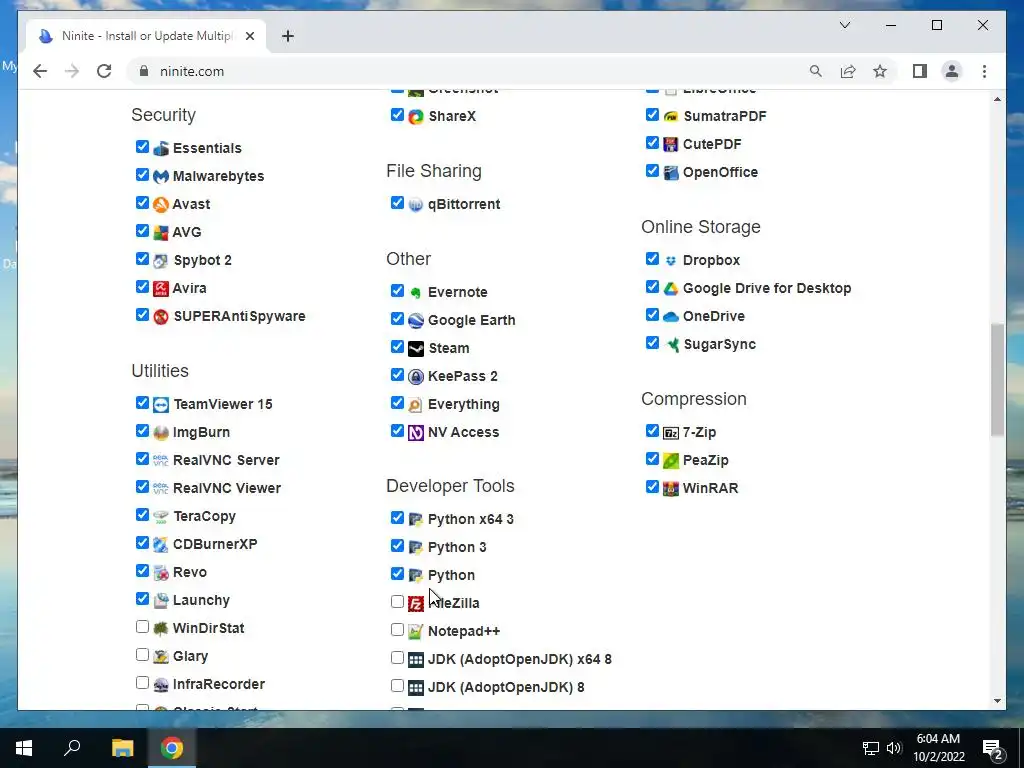Click the CutePDF label
The height and width of the screenshot is (768, 1024).
pyautogui.click(x=712, y=144)
